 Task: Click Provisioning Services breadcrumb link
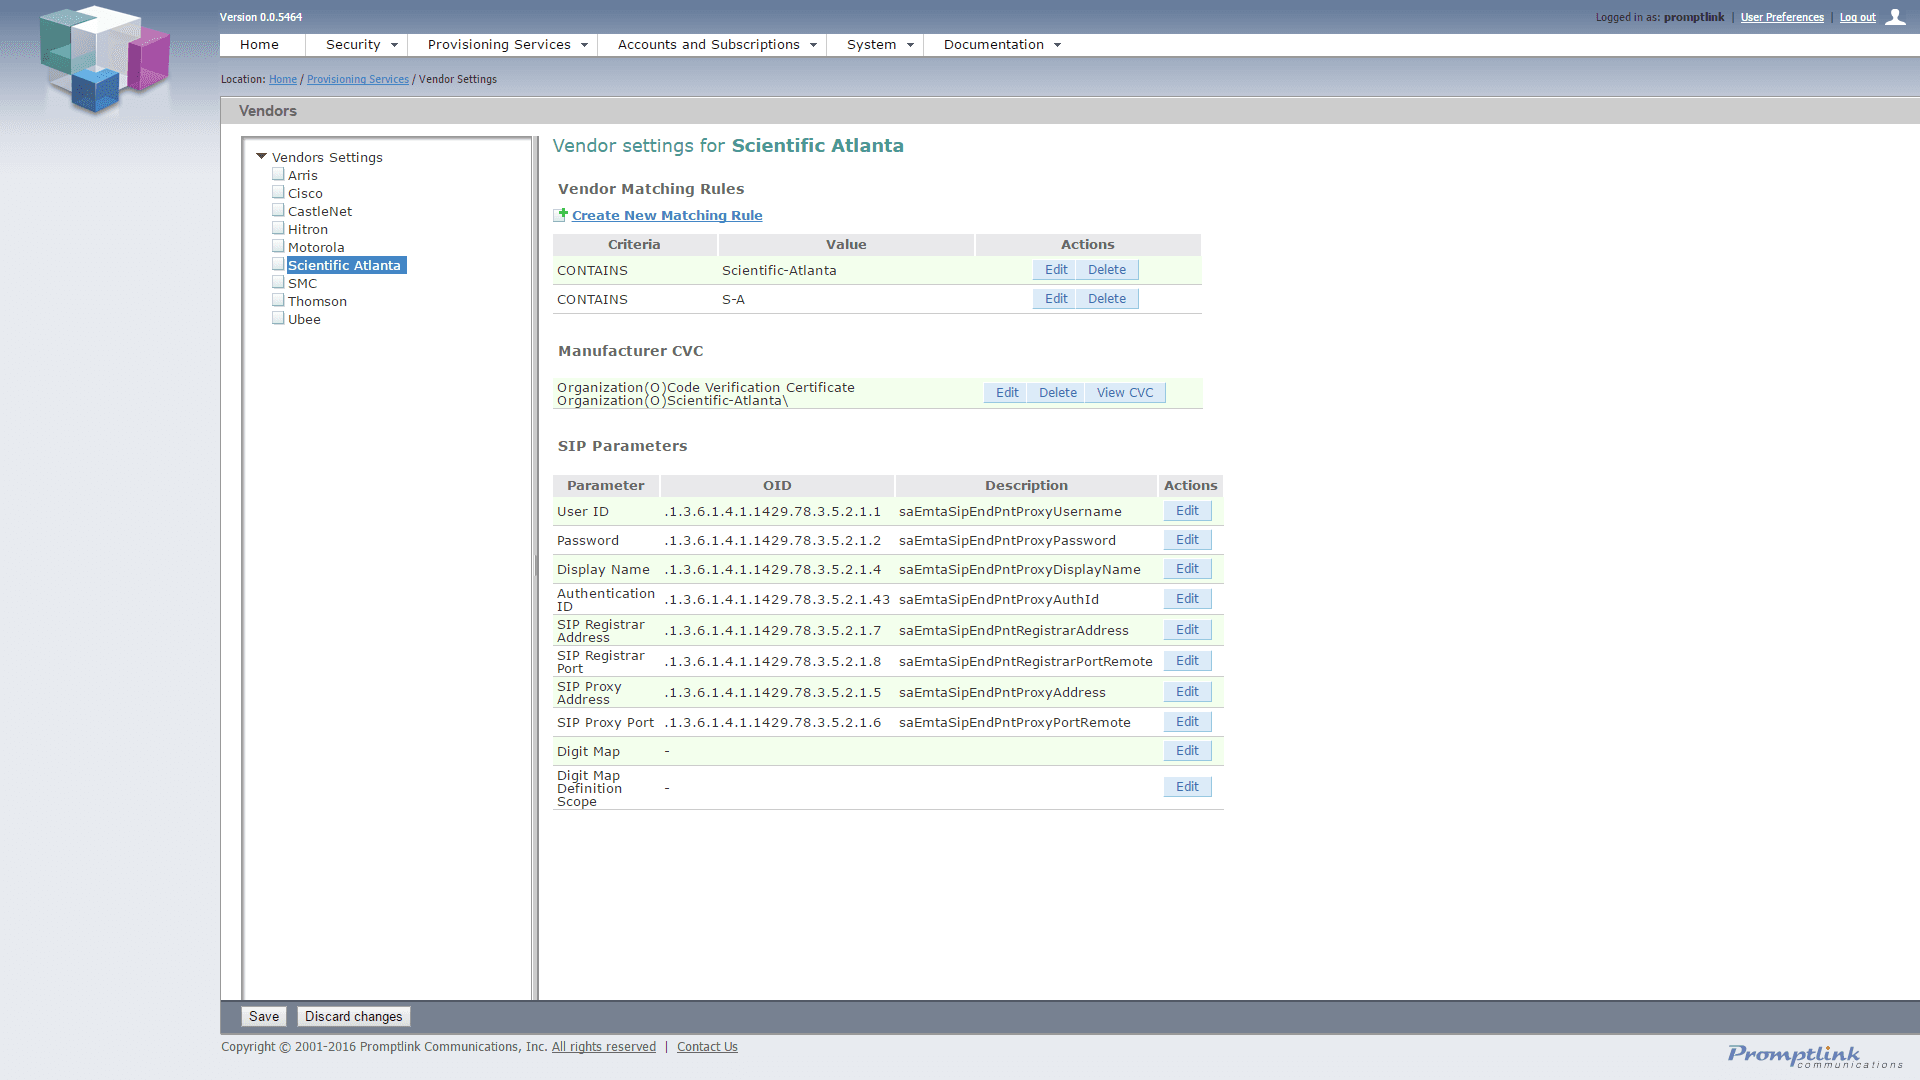[x=358, y=79]
